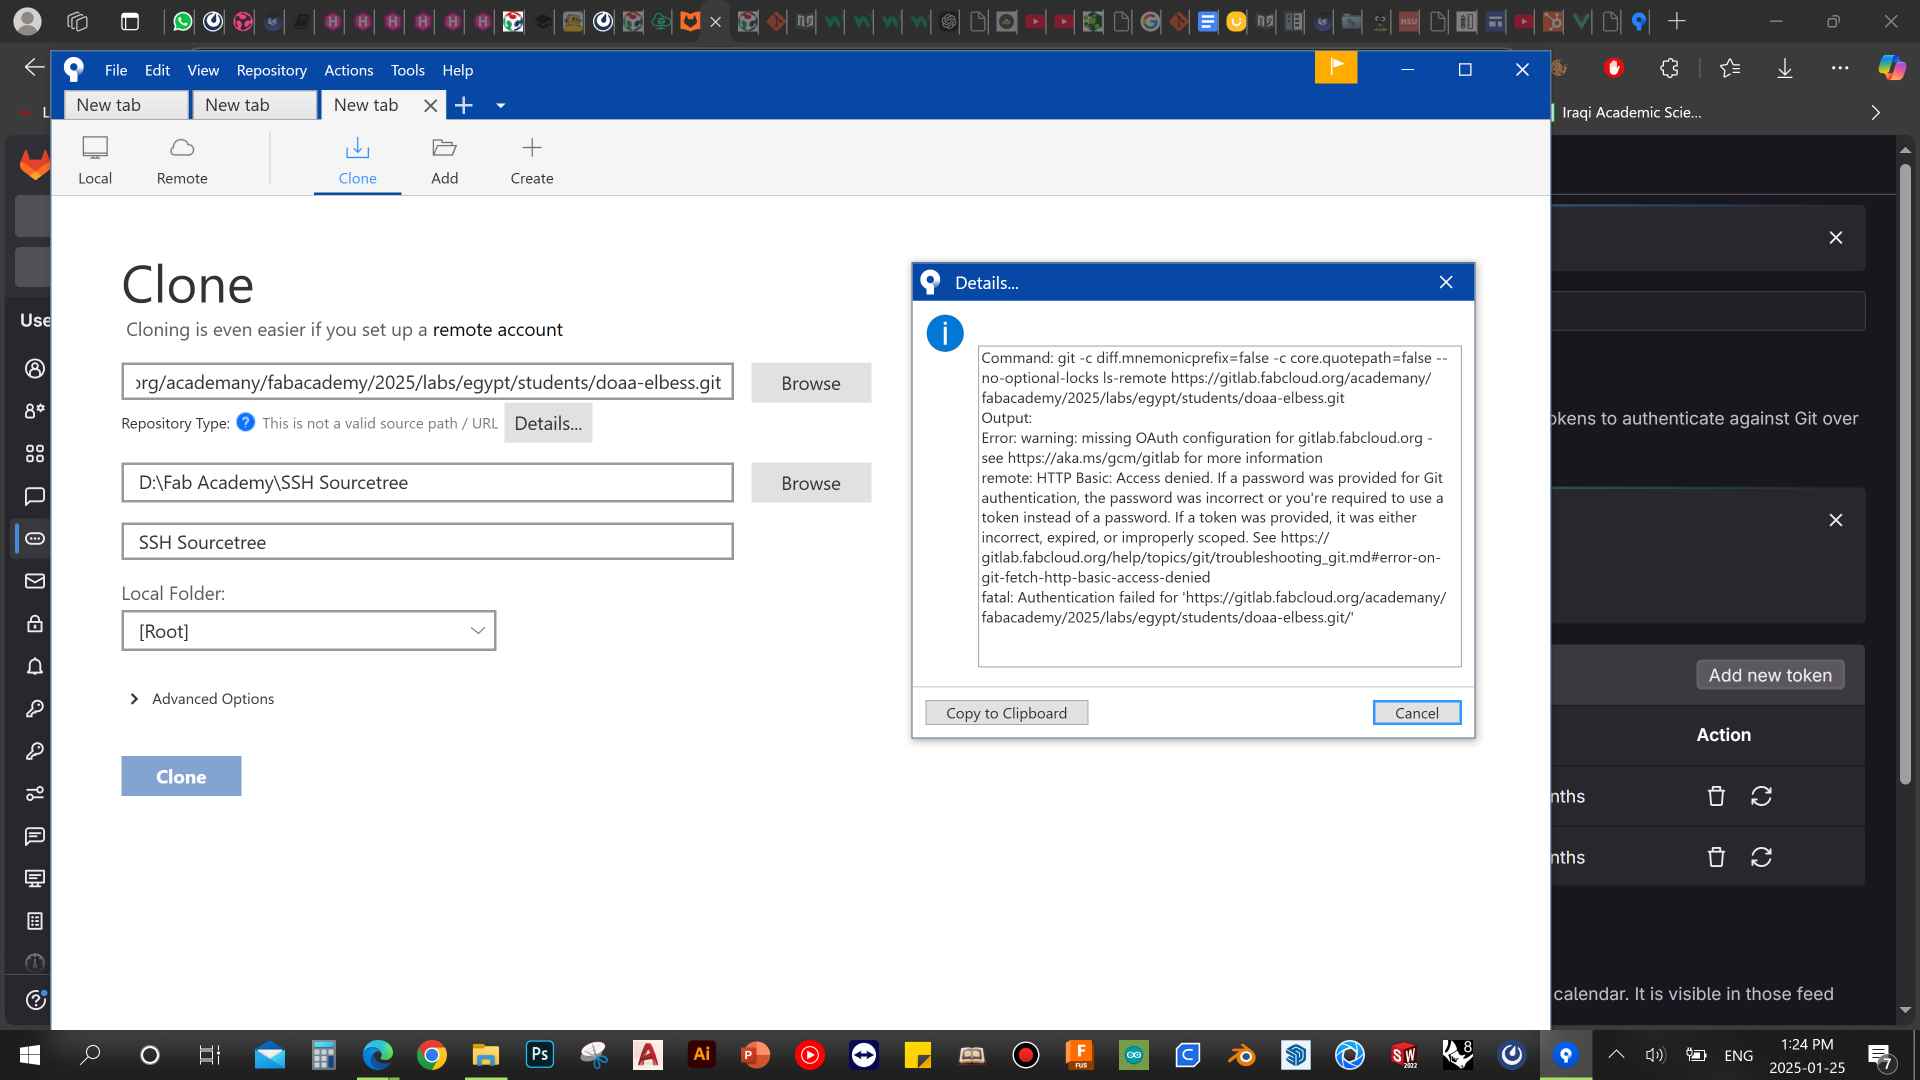1920x1080 pixels.
Task: Open the Copilot icon in Edge
Action: pos(1891,68)
